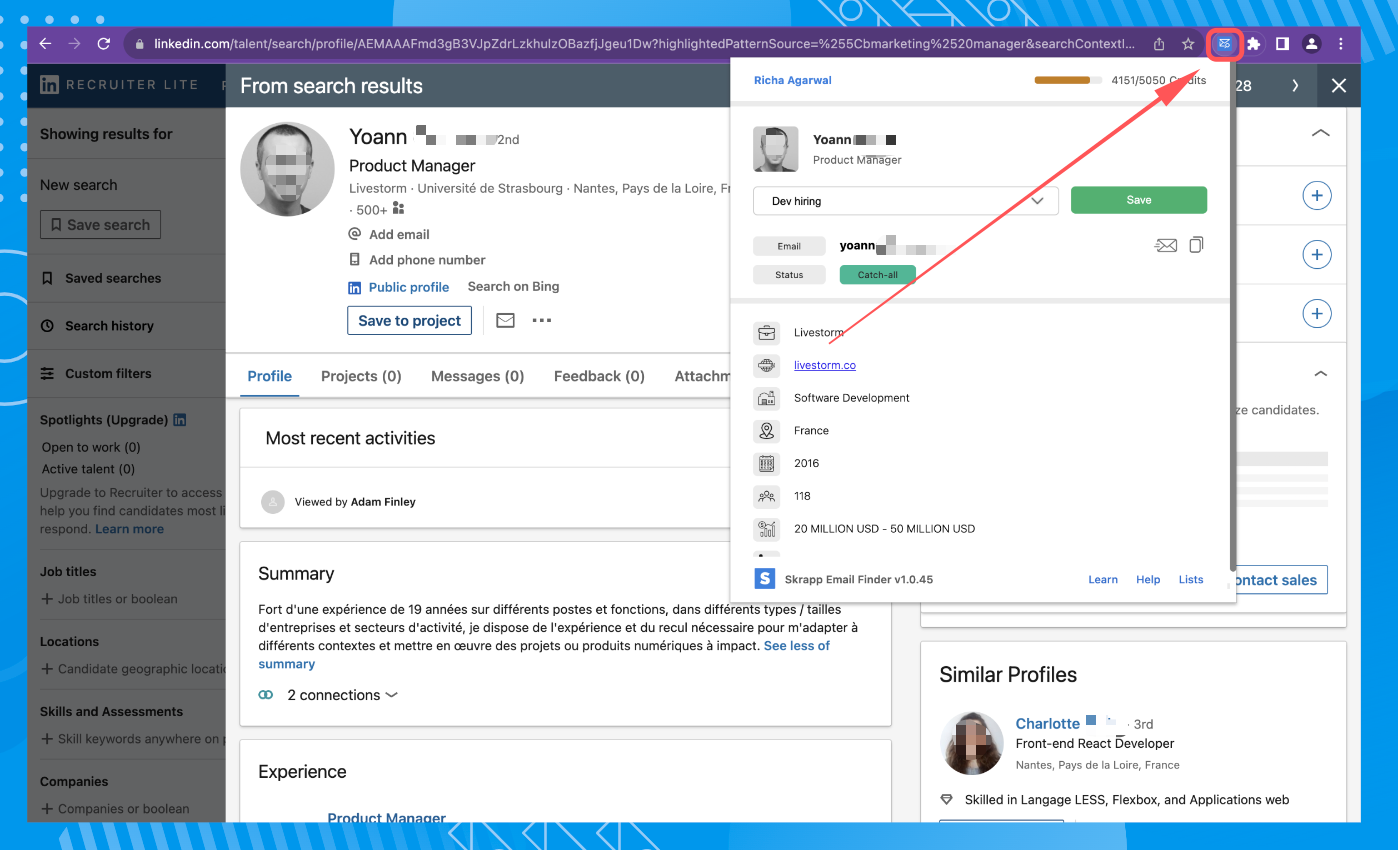Viewport: 1398px width, 850px height.
Task: Collapse the top right panel section chevron
Action: (1320, 132)
